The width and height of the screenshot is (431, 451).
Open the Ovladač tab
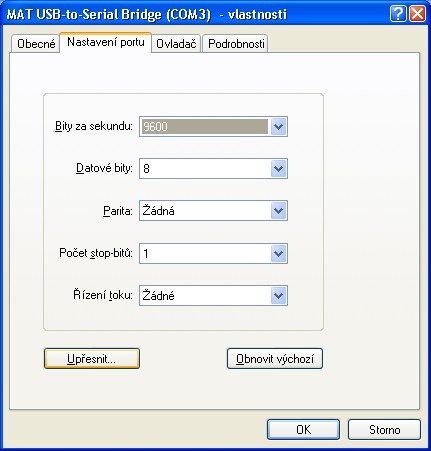pyautogui.click(x=176, y=44)
